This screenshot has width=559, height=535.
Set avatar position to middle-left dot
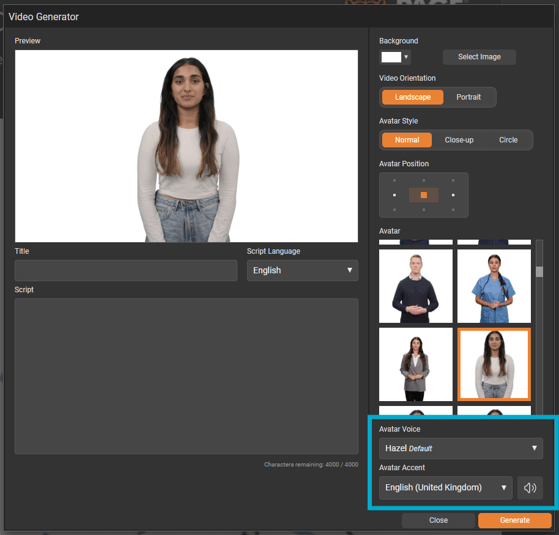pos(394,195)
